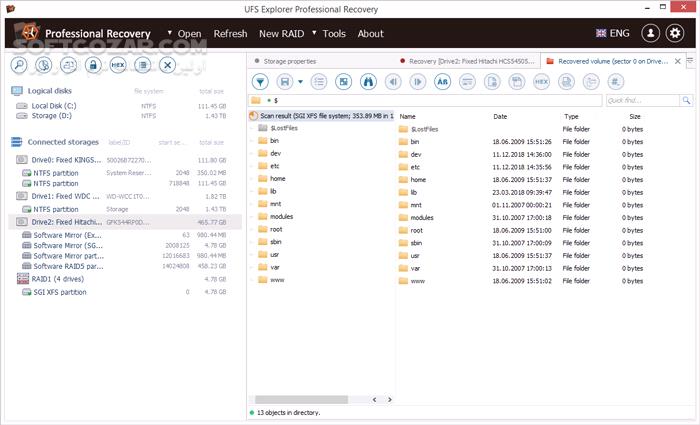Screen dimensions: 700x425
Task: Sort by the Date column header
Action: [x=500, y=117]
